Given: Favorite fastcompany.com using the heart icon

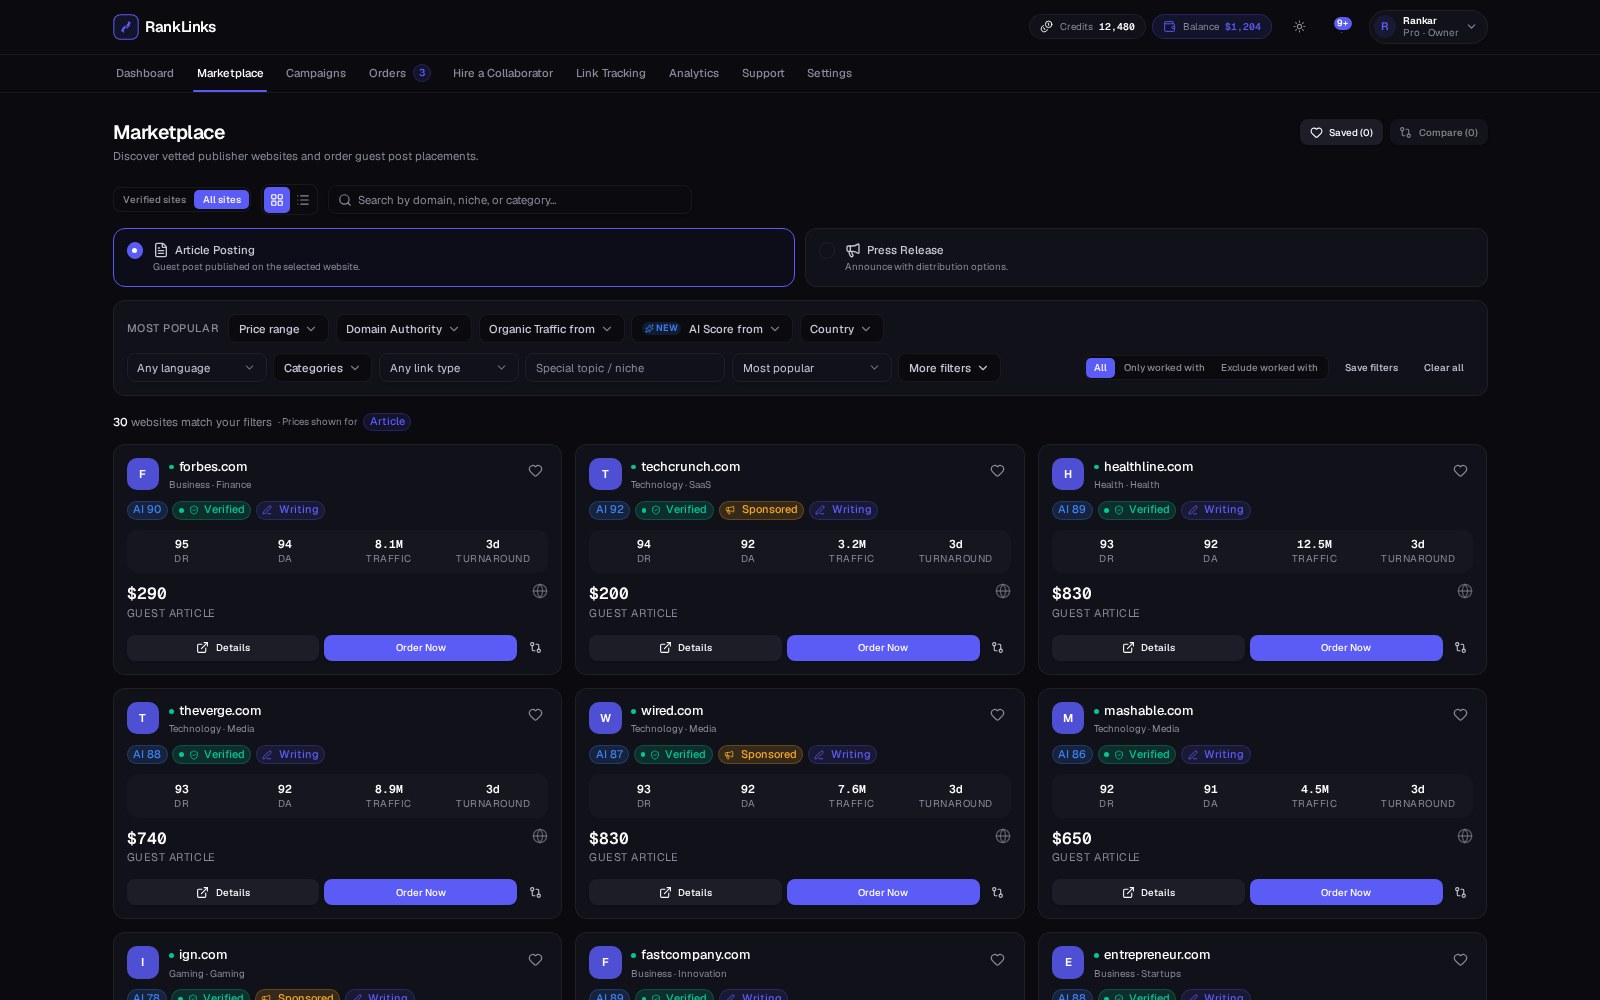Looking at the screenshot, I should point(997,960).
